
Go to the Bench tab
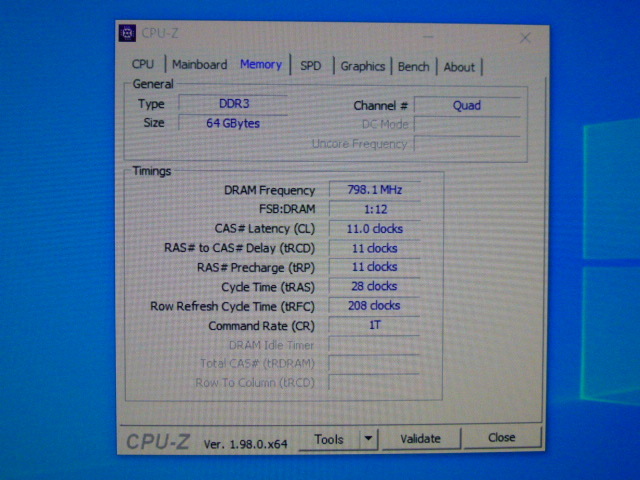413,67
